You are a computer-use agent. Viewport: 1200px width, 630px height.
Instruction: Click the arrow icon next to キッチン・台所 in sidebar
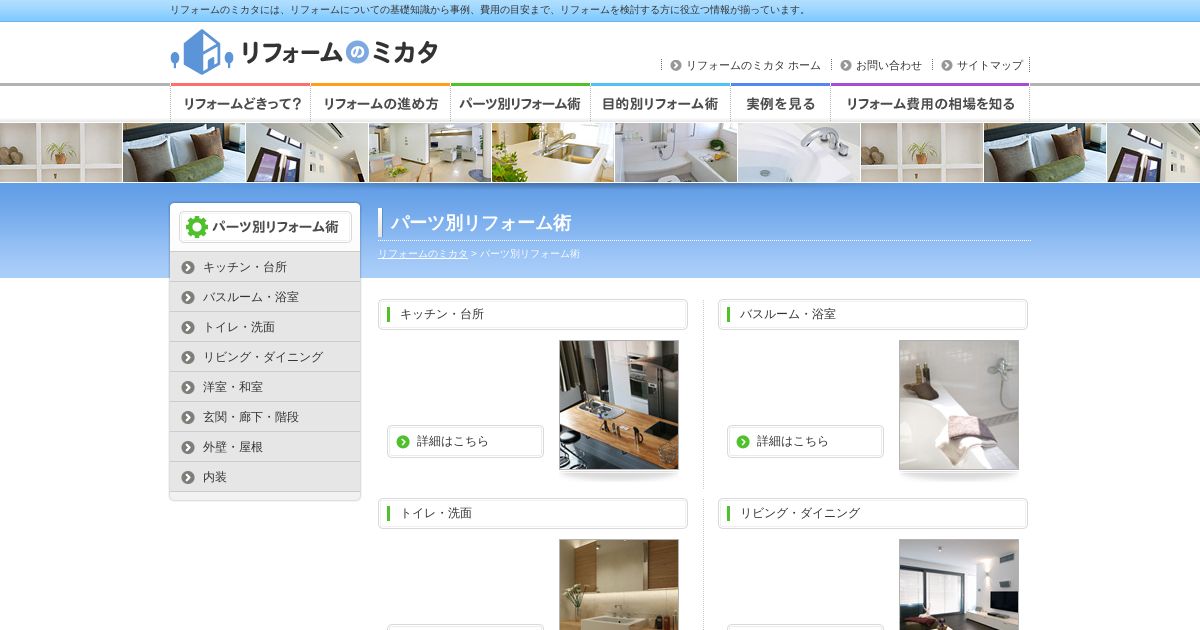click(x=188, y=267)
